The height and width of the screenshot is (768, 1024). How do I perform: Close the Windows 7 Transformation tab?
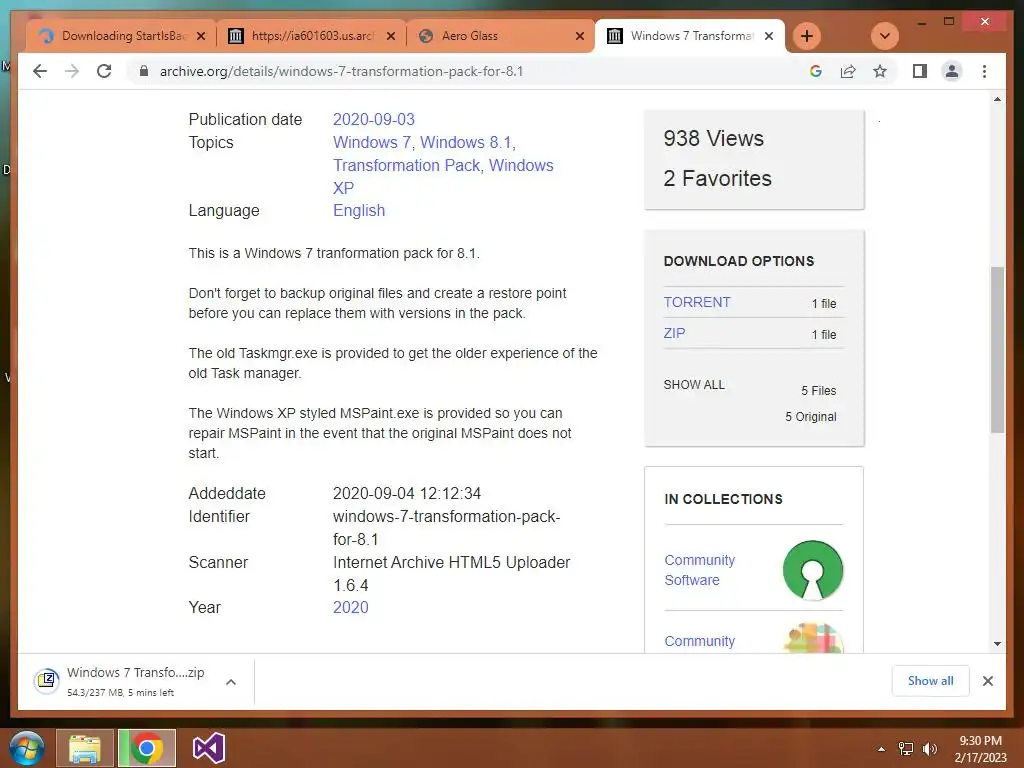click(x=769, y=36)
